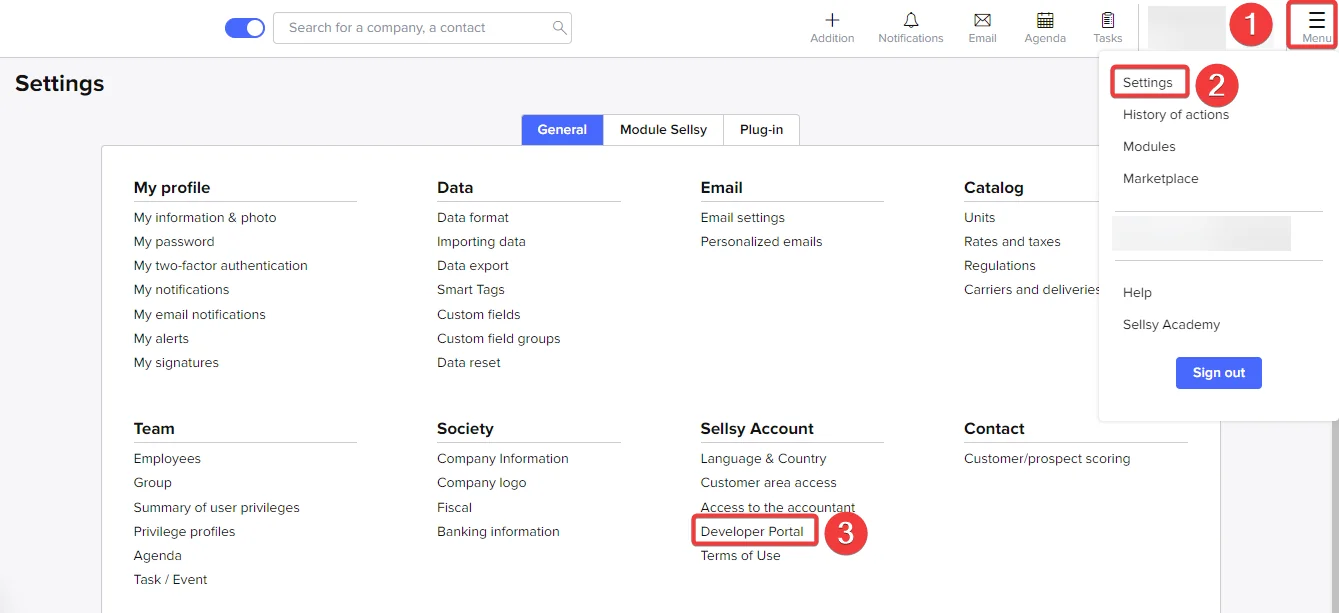This screenshot has width=1339, height=613.
Task: Open Customer area access link
Action: [x=769, y=482]
